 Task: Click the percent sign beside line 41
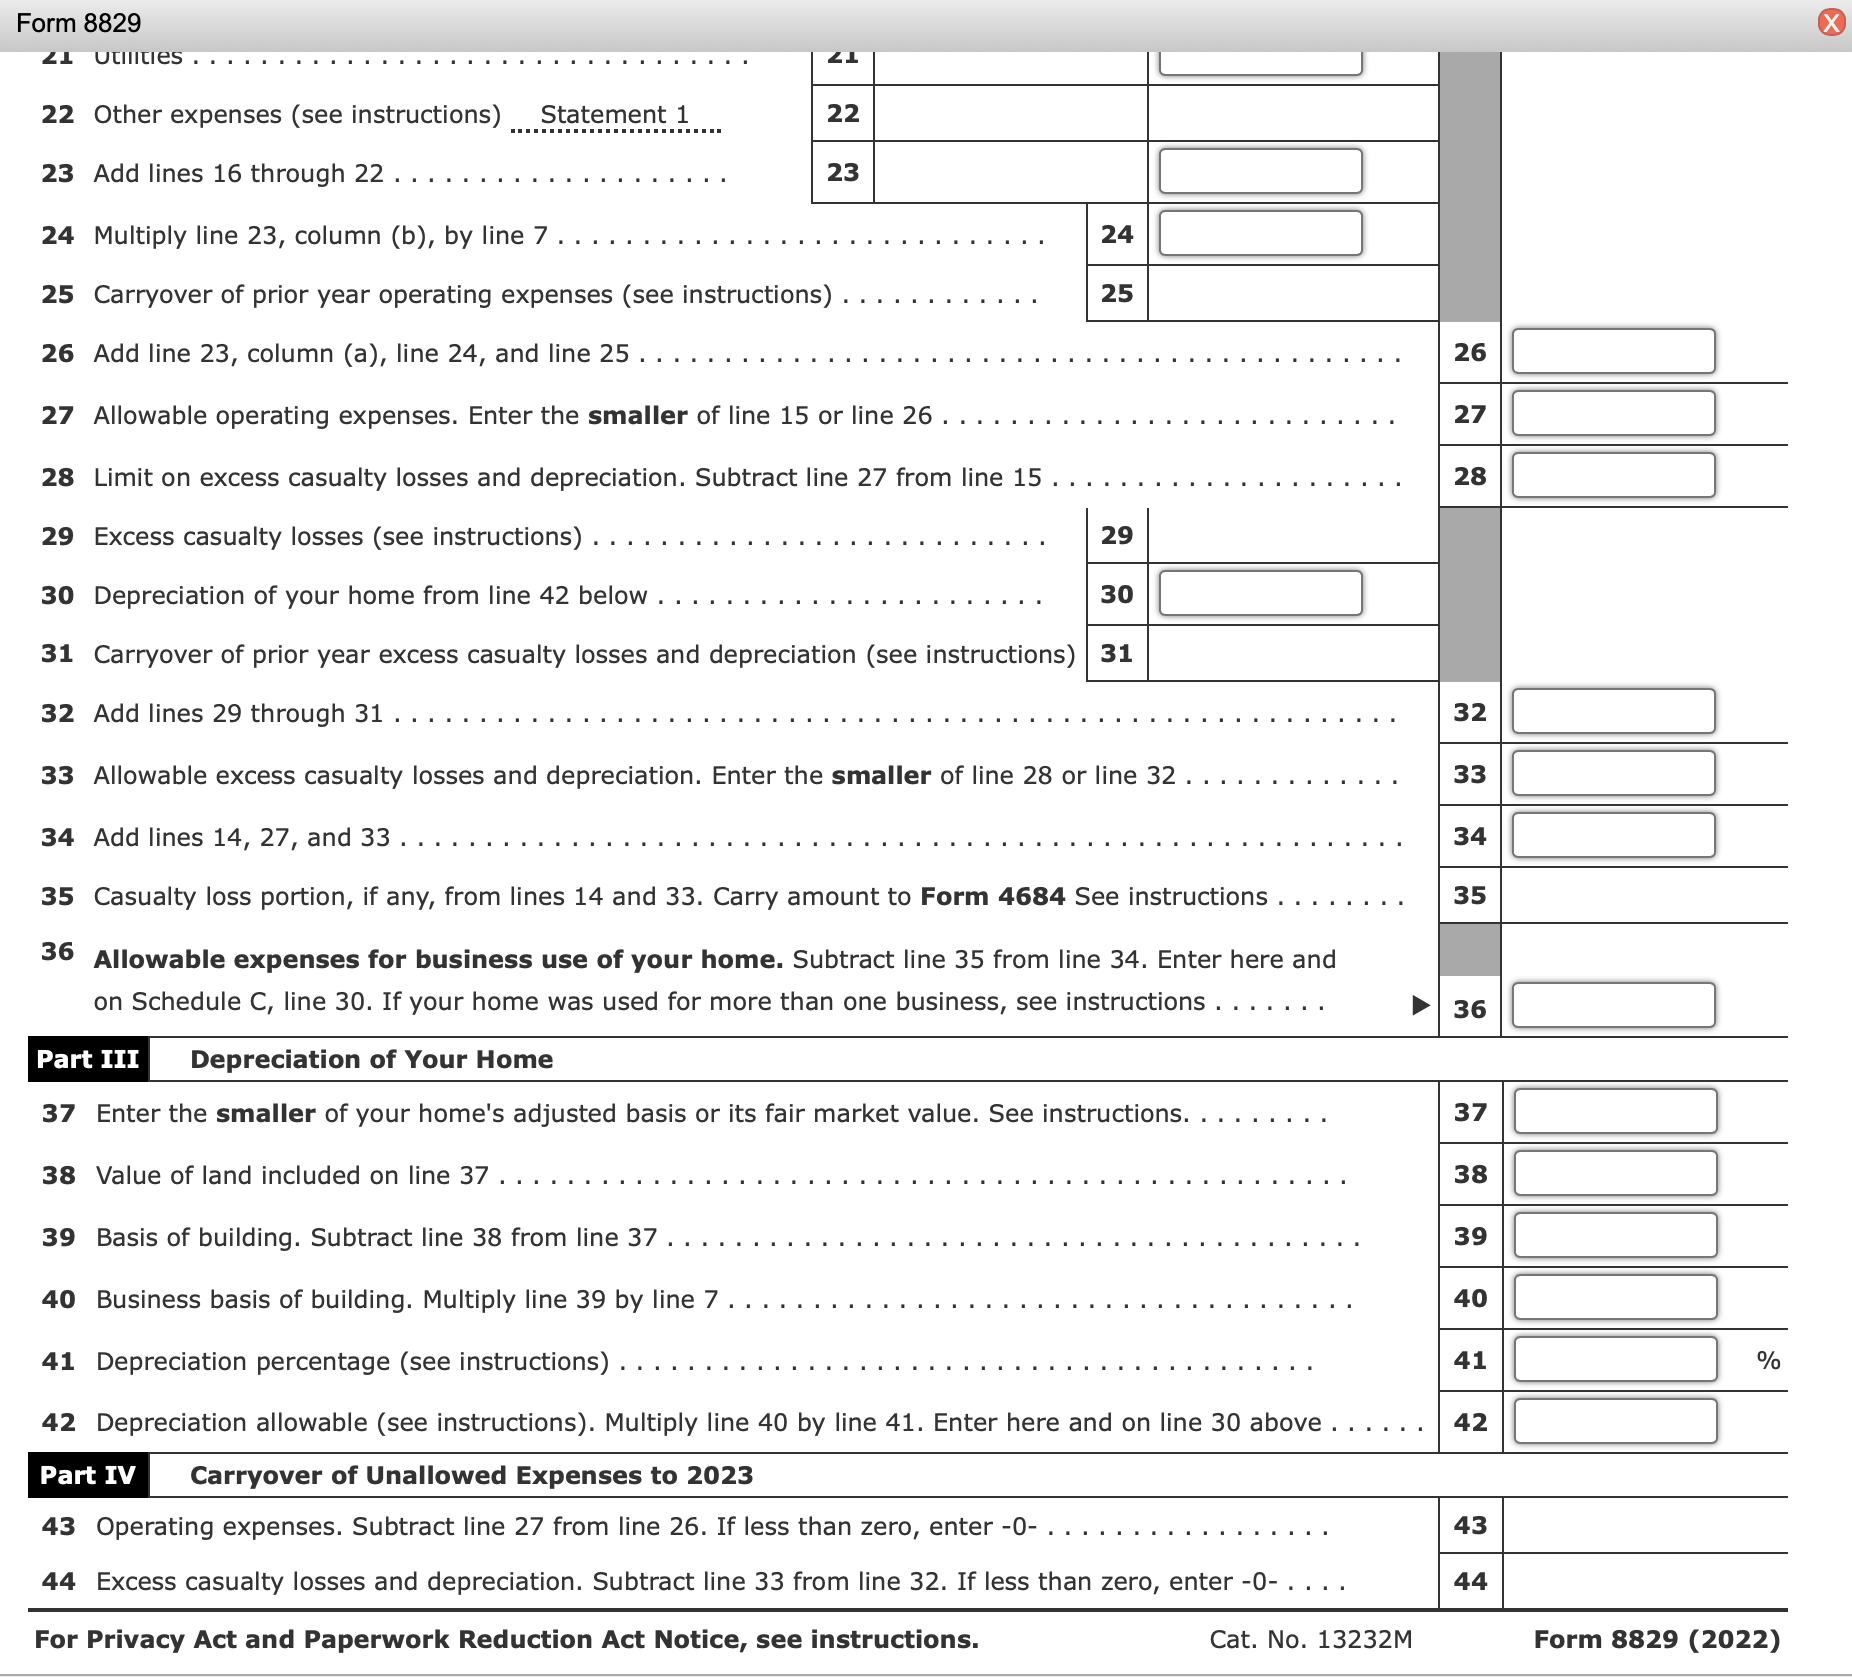(x=1768, y=1360)
